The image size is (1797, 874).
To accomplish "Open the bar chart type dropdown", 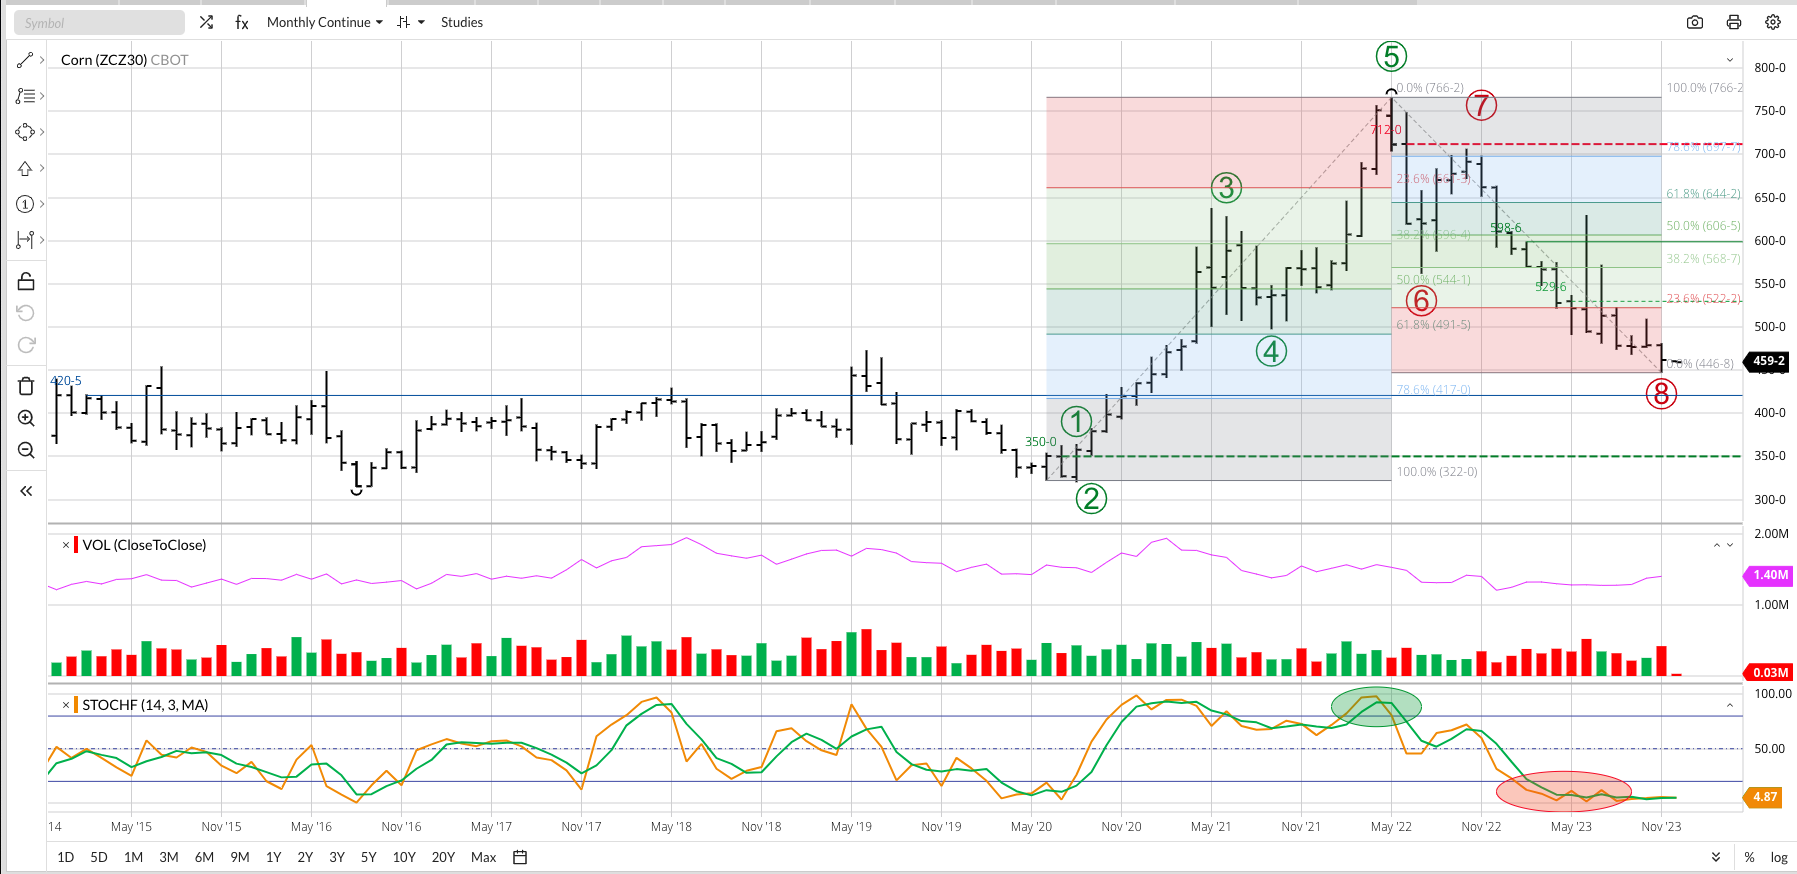I will tap(410, 22).
